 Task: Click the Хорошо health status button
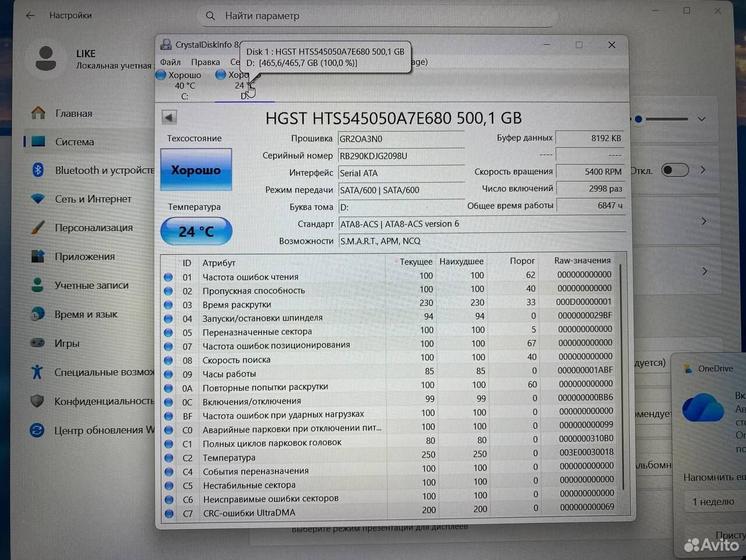pyautogui.click(x=196, y=171)
